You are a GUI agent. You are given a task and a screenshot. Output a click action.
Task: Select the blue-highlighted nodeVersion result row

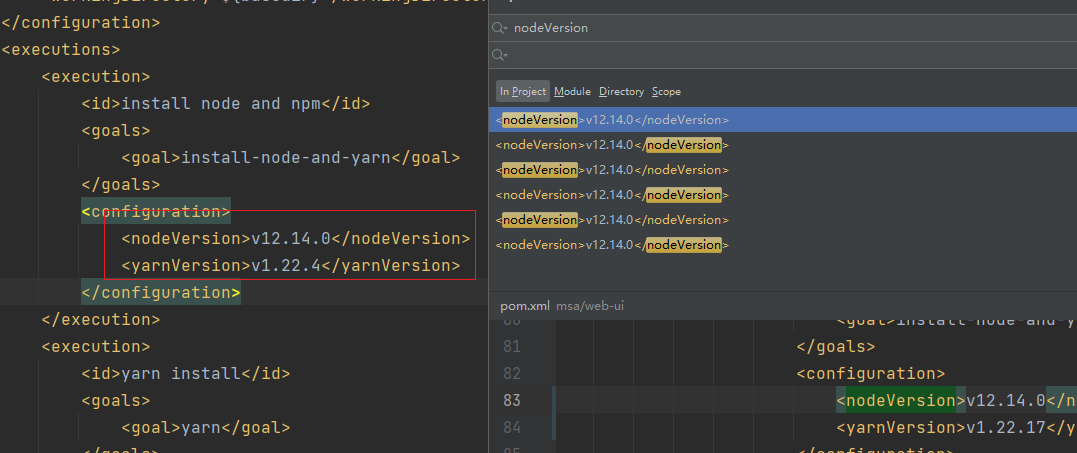[x=783, y=119]
